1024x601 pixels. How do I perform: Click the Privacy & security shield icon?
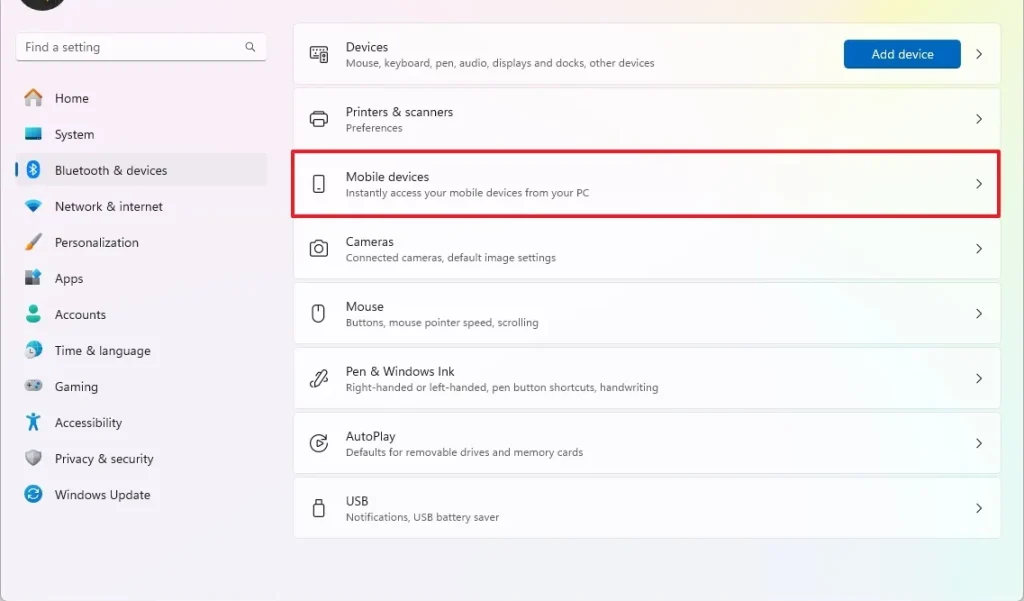point(33,458)
